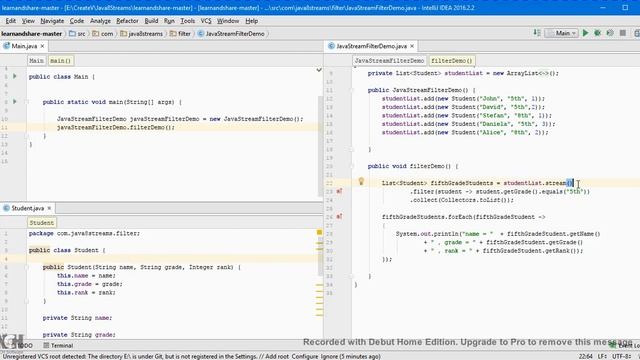Image resolution: width=640 pixels, height=360 pixels.
Task: Open the Refactor menu
Action: click(127, 21)
